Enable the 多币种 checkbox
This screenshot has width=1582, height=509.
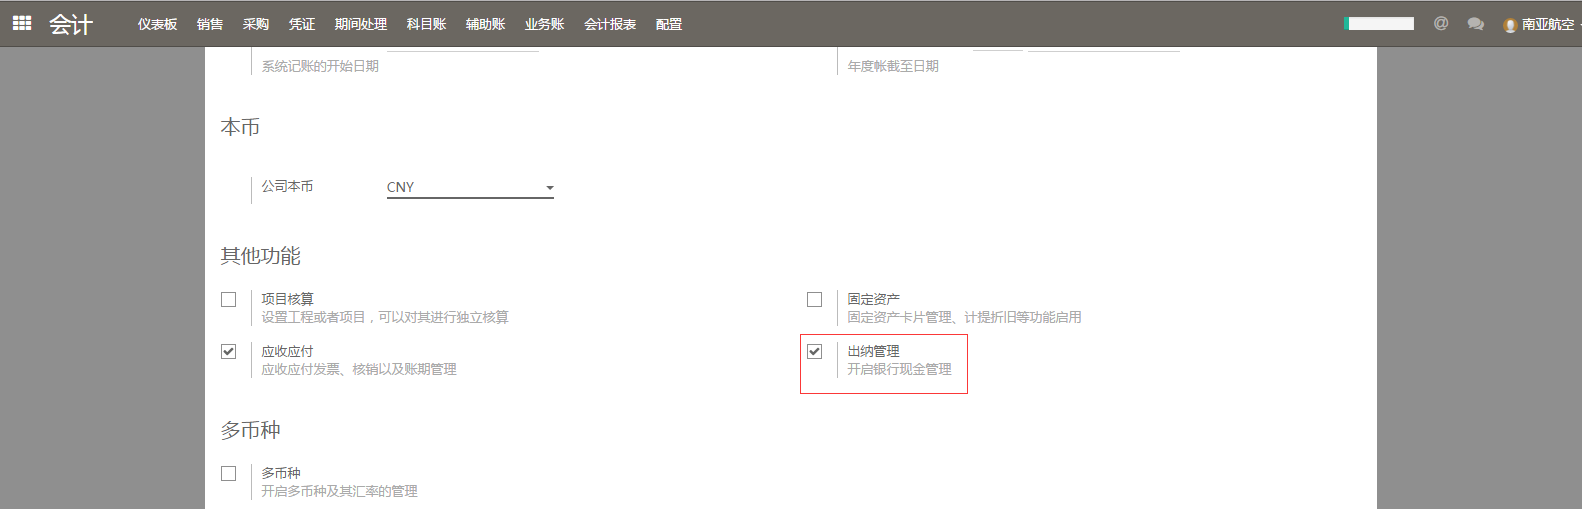(229, 474)
